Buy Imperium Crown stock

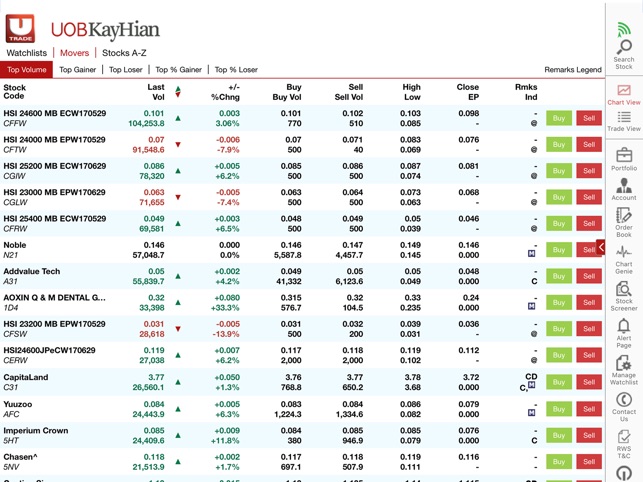[x=559, y=435]
